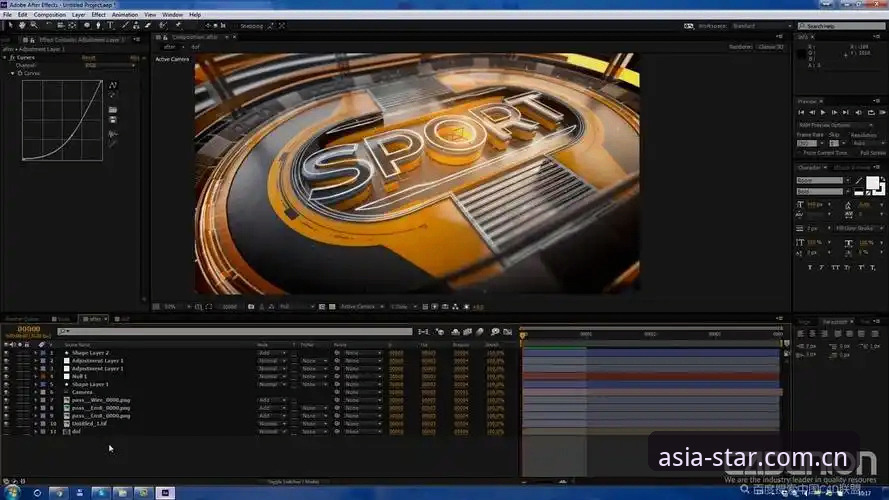Click the open curve file icon in Curves
The height and width of the screenshot is (500, 889).
113,110
